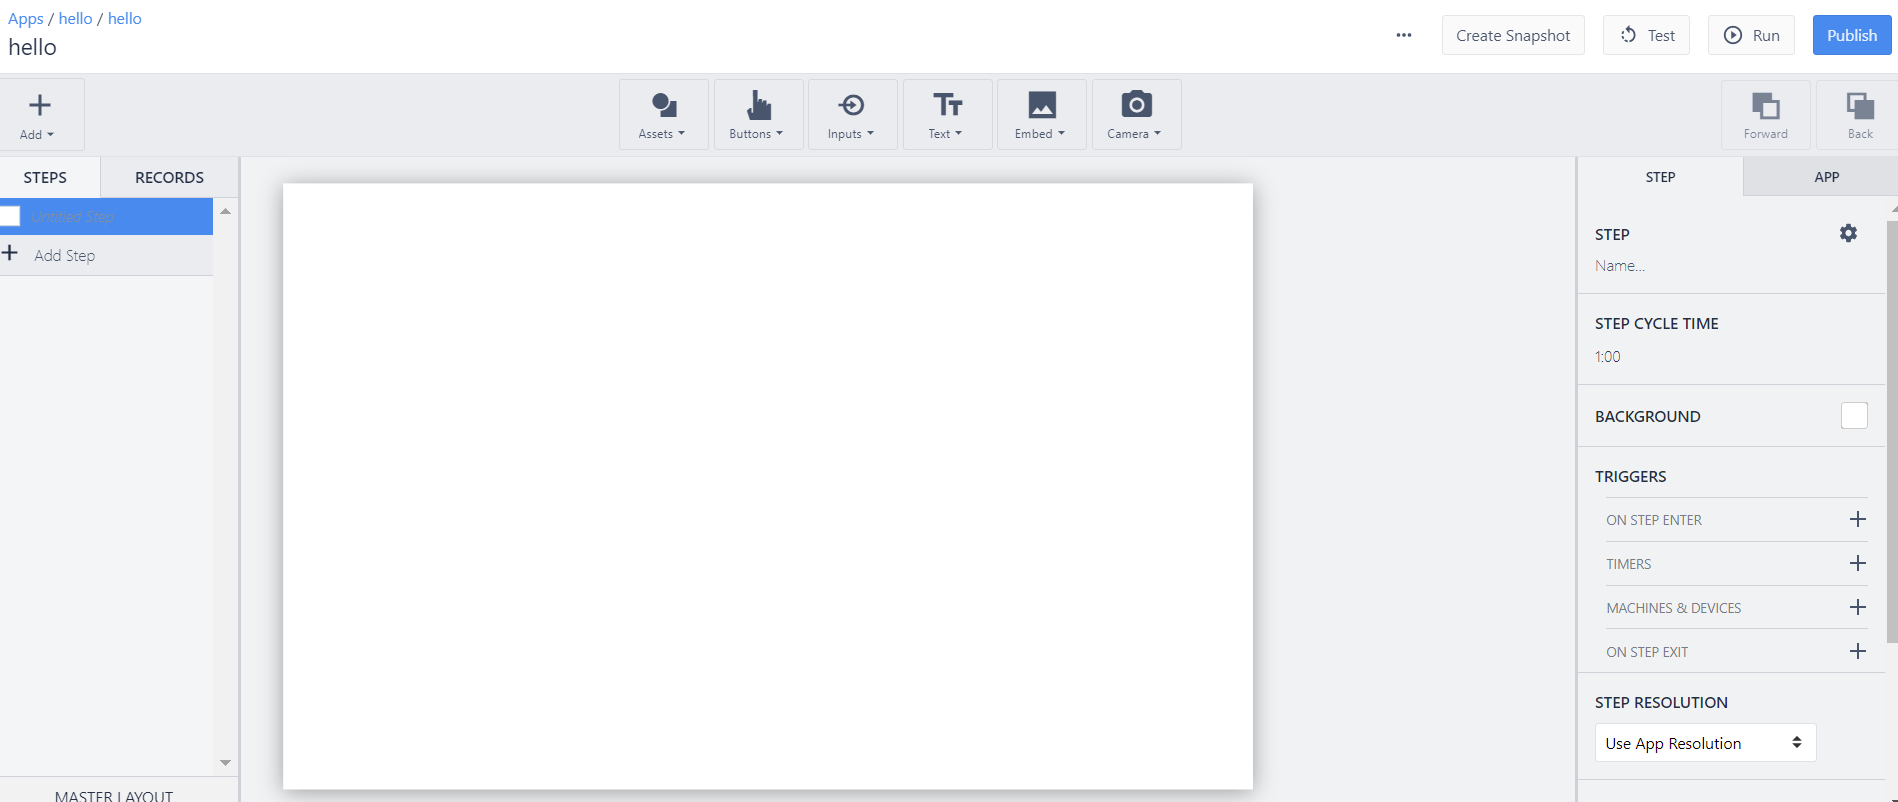1898x802 pixels.
Task: Click Create Snapshot button
Action: (1513, 35)
